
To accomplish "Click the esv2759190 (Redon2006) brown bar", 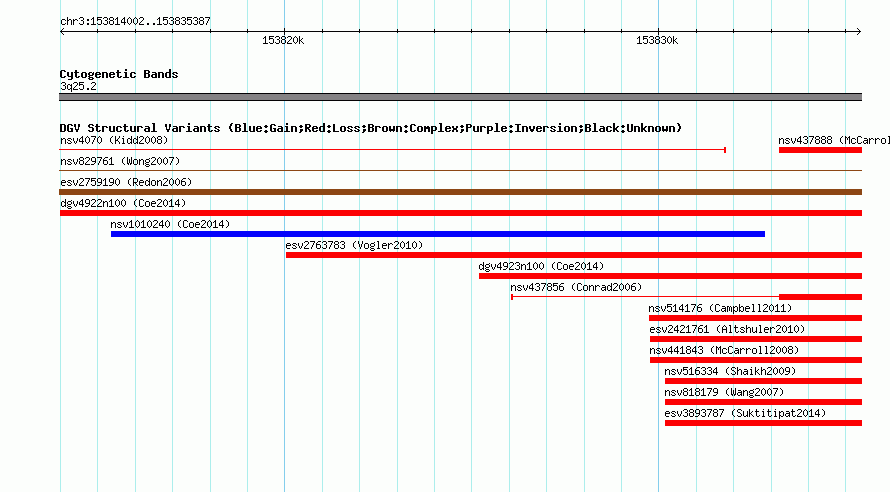I will [x=460, y=192].
